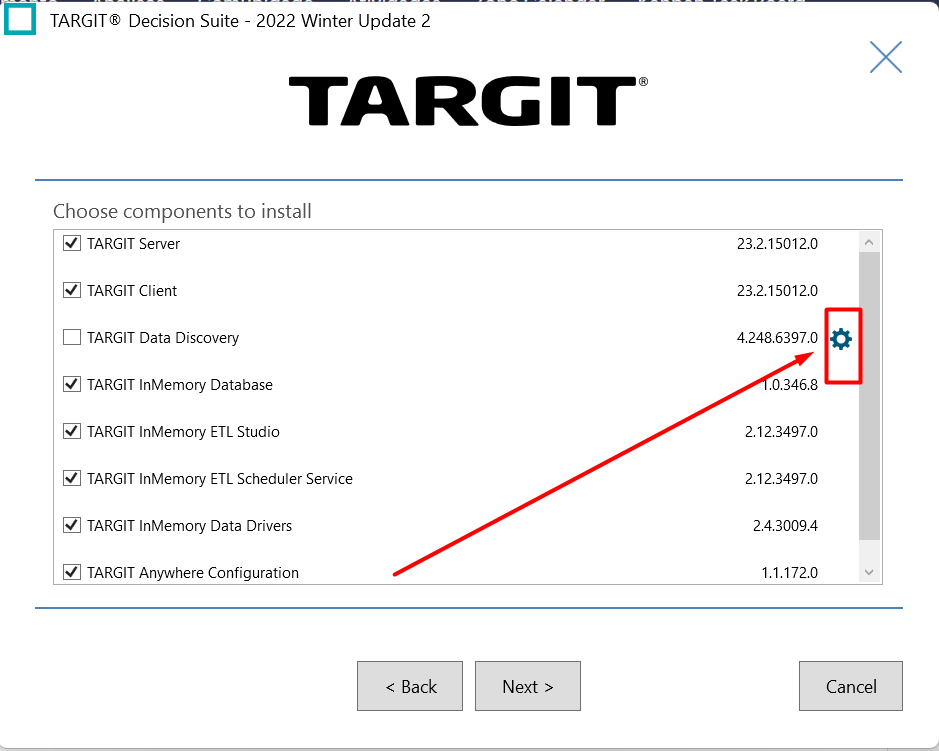The width and height of the screenshot is (939, 751).
Task: Select the TARGIT Anywhere Configuration label
Action: [193, 573]
